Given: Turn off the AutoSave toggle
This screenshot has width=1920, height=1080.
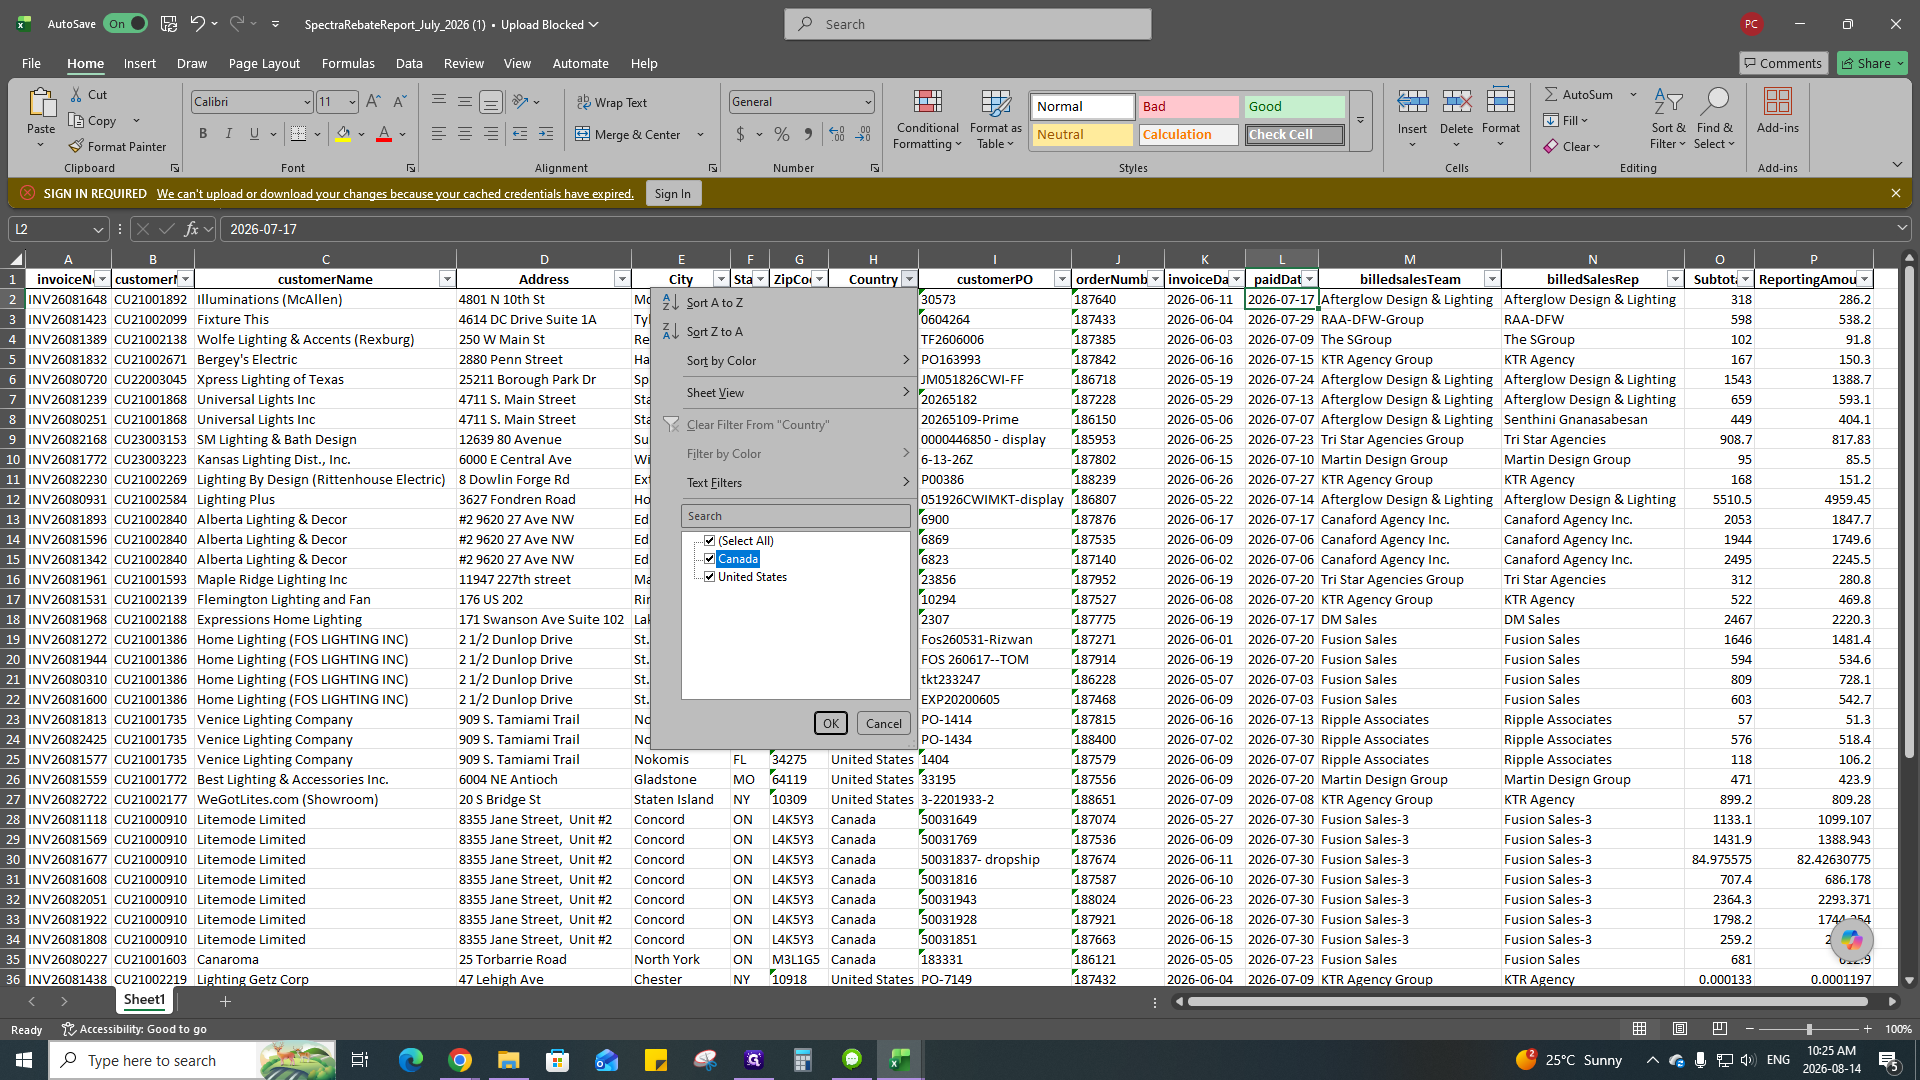Looking at the screenshot, I should click(x=125, y=24).
